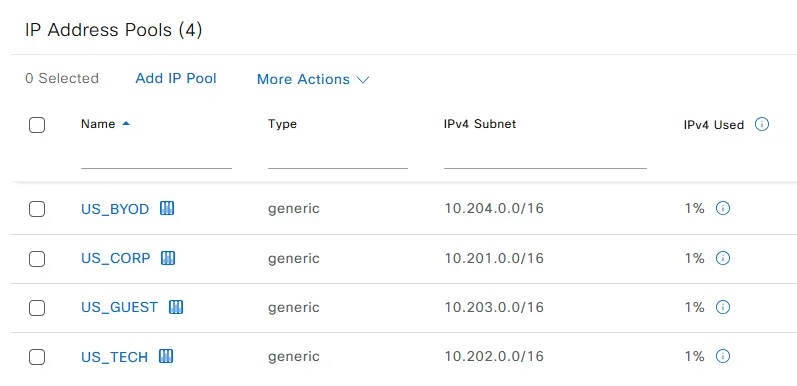The width and height of the screenshot is (797, 386).
Task: Tick the US_TECH row checkbox
Action: (37, 357)
